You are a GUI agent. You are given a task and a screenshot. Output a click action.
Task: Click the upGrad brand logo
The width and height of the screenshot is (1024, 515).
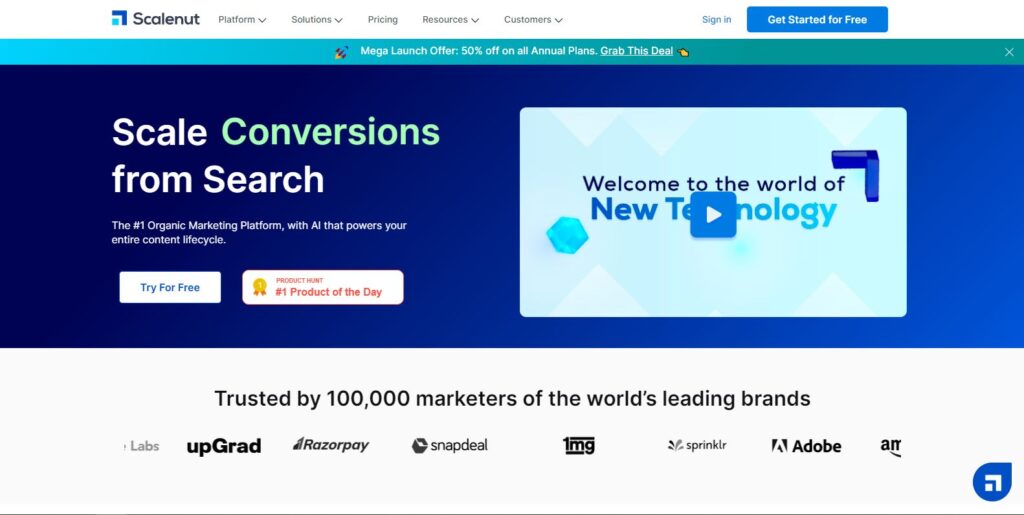224,446
